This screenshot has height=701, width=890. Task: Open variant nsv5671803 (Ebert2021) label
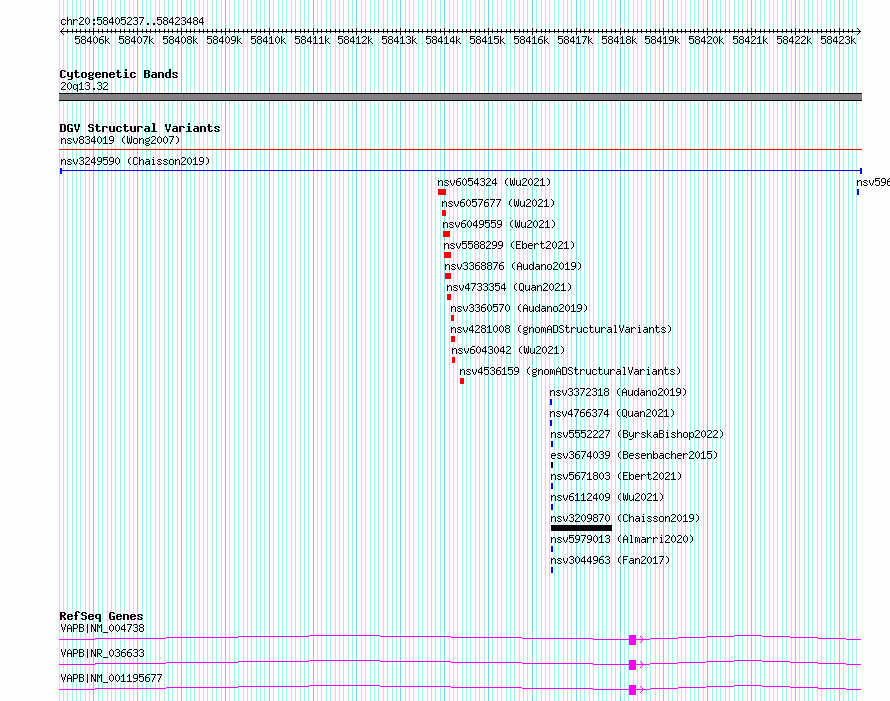616,476
